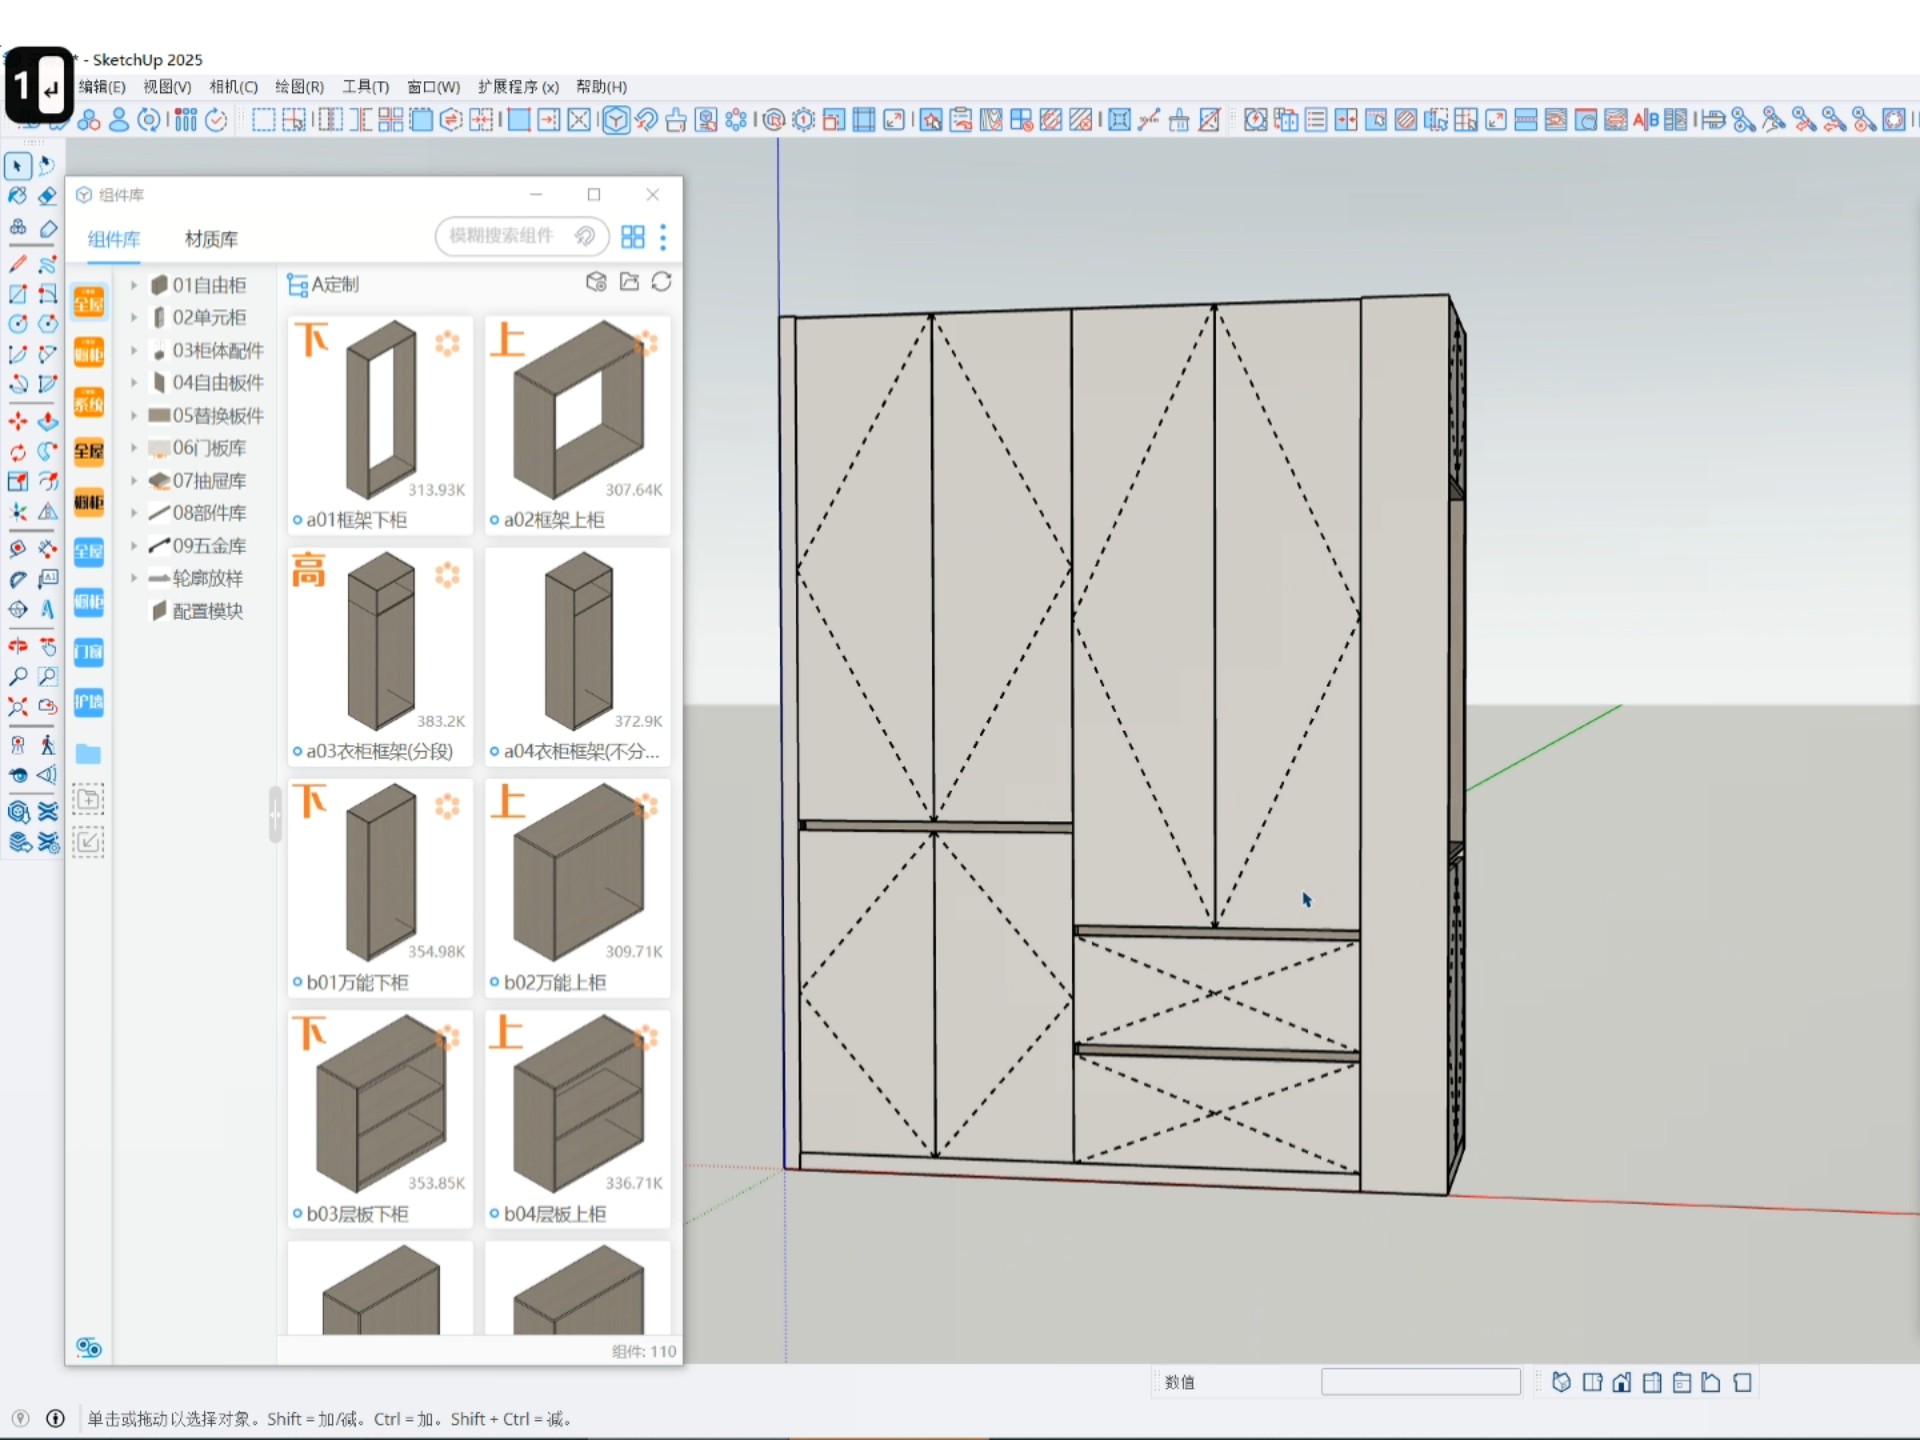
Task: Toggle the flower badge on b01万能下柜
Action: pos(447,806)
